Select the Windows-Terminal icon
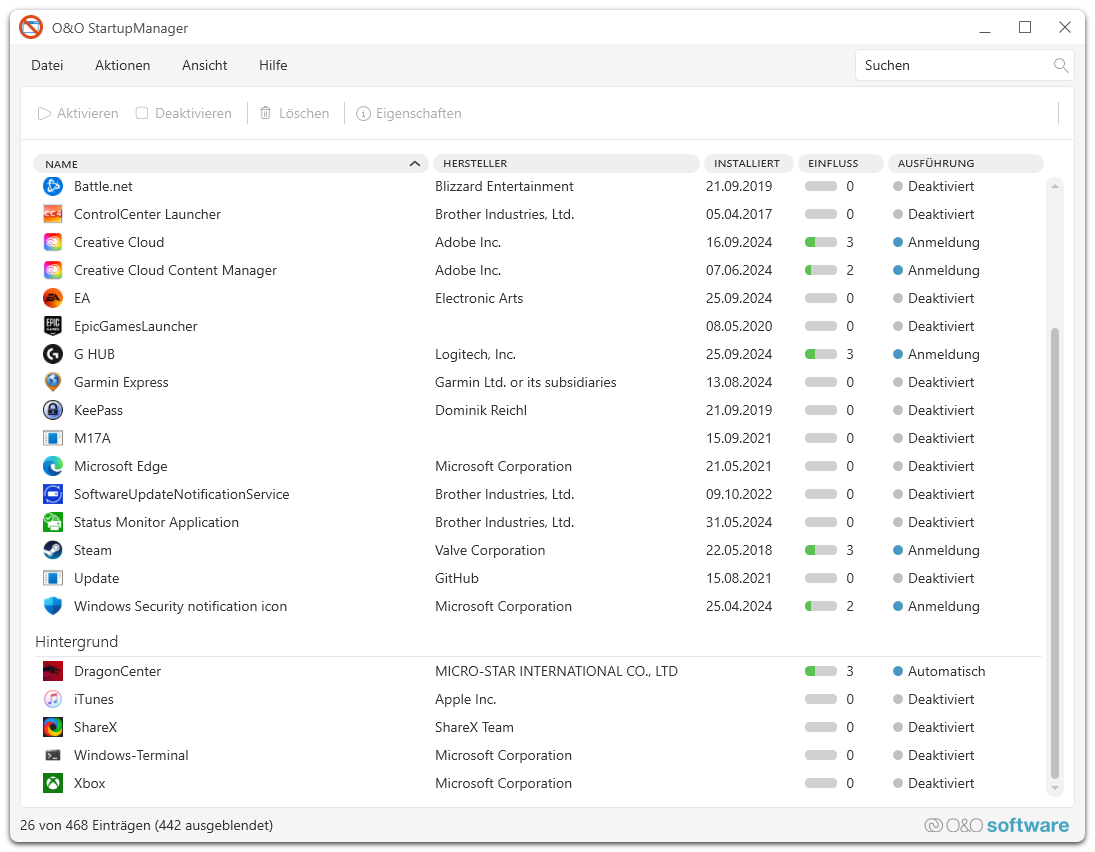This screenshot has width=1095, height=852. (x=53, y=755)
